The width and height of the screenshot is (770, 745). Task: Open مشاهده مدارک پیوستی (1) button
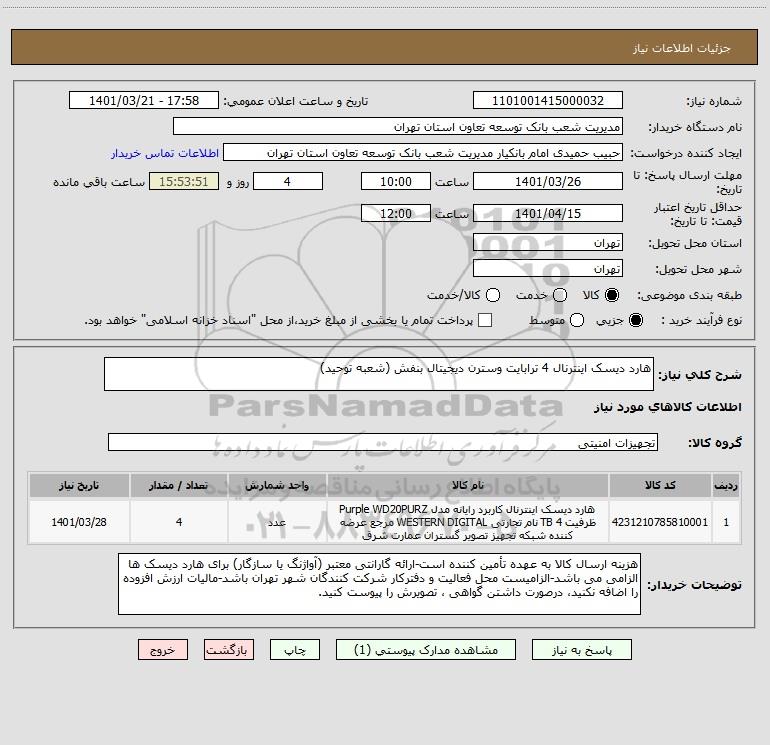(x=425, y=650)
